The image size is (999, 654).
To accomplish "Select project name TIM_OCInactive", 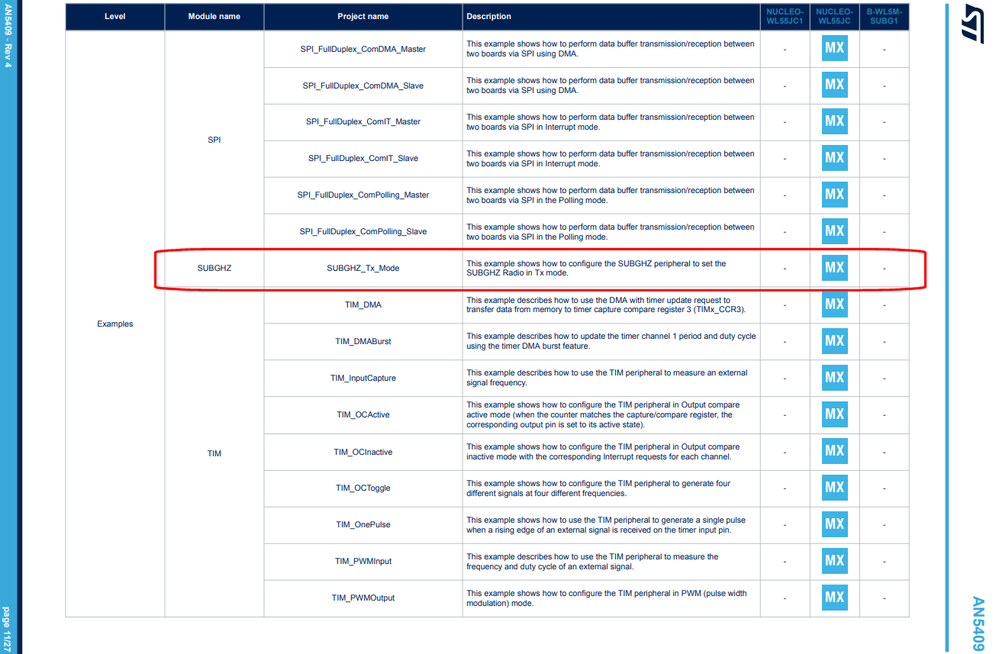I will click(363, 452).
